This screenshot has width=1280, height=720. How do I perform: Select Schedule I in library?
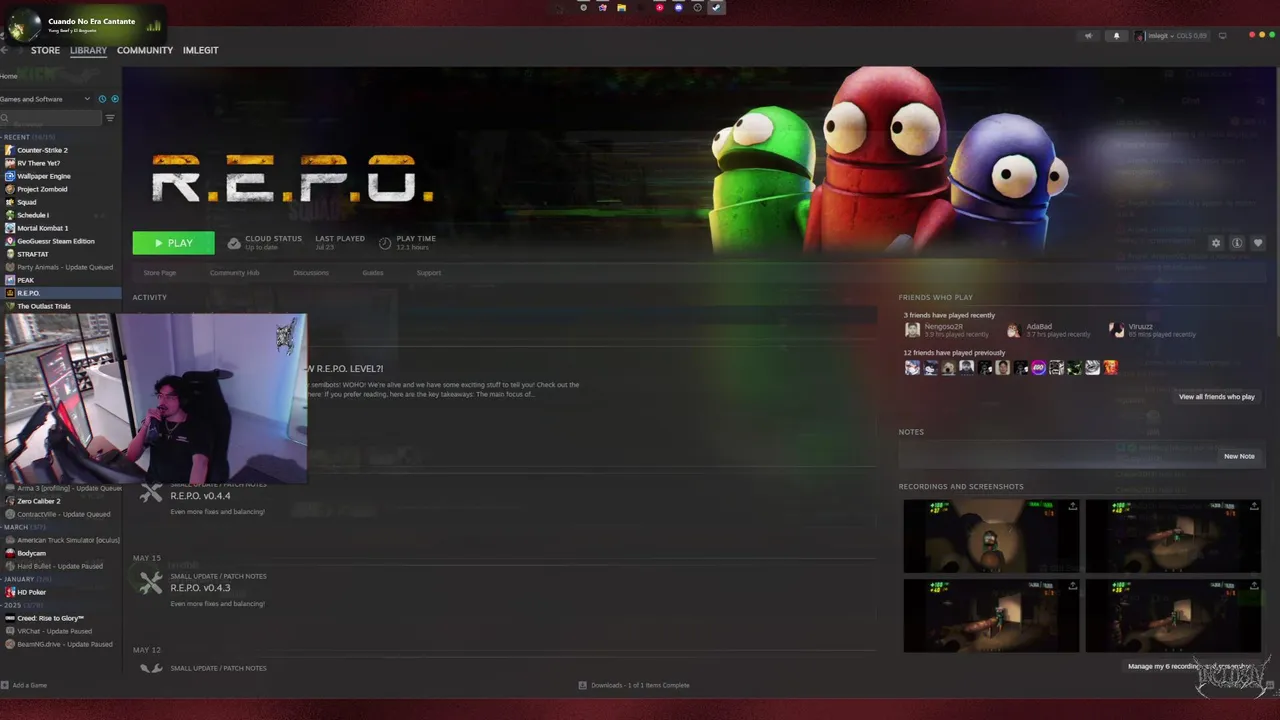33,215
